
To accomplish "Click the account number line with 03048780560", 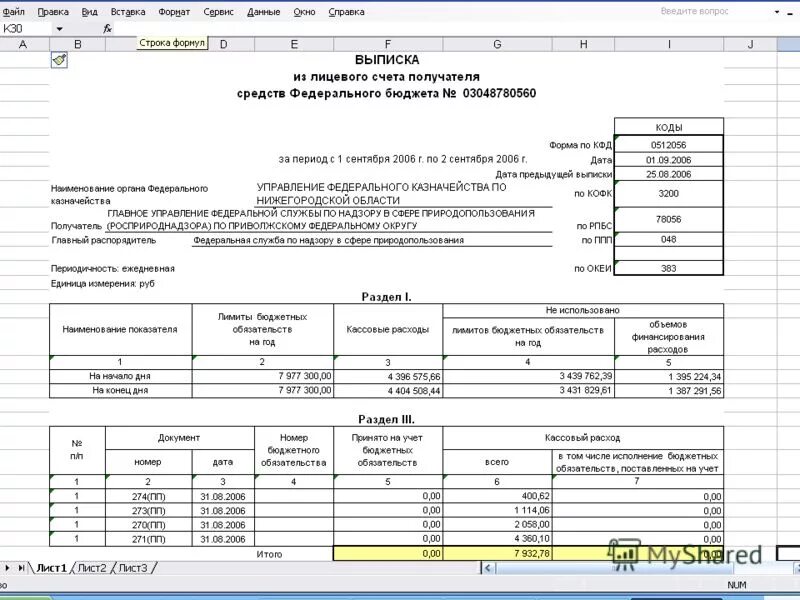I will [386, 93].
